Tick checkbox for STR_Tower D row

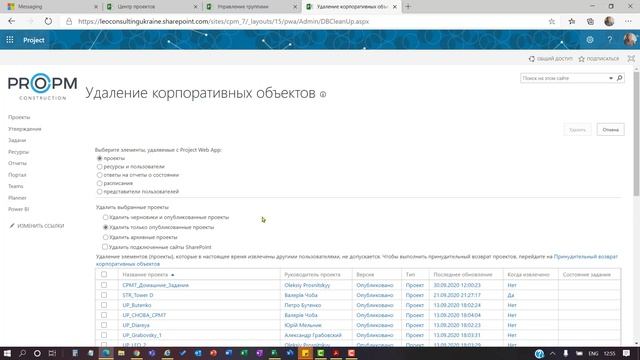coord(104,295)
